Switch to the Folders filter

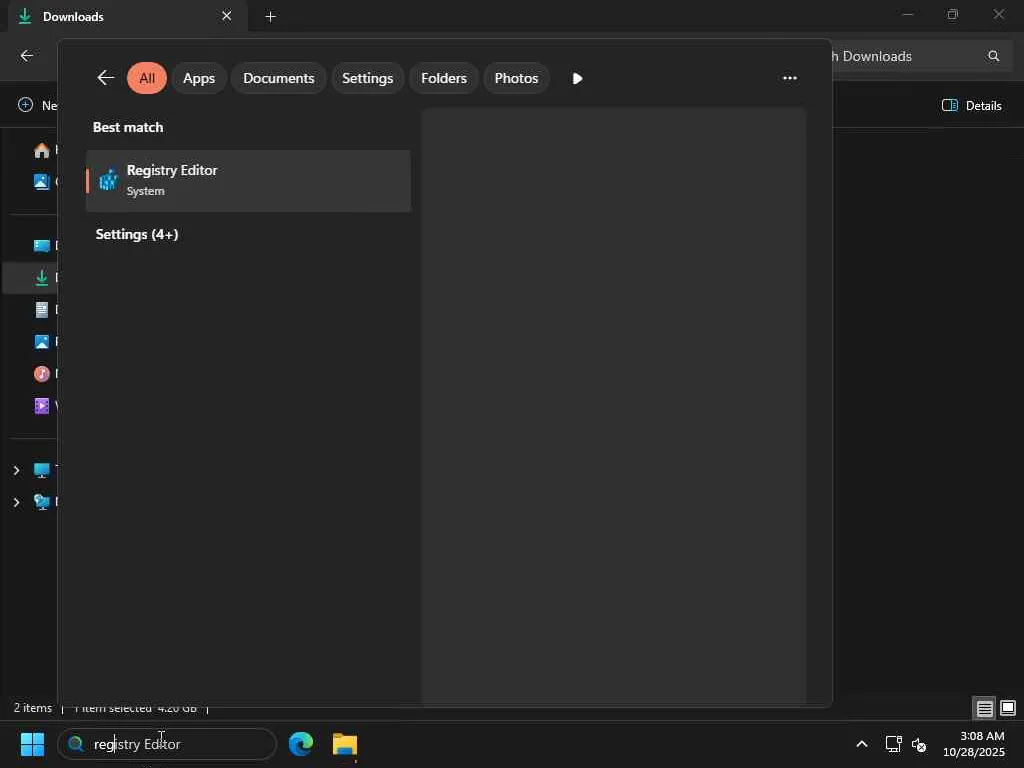[444, 78]
